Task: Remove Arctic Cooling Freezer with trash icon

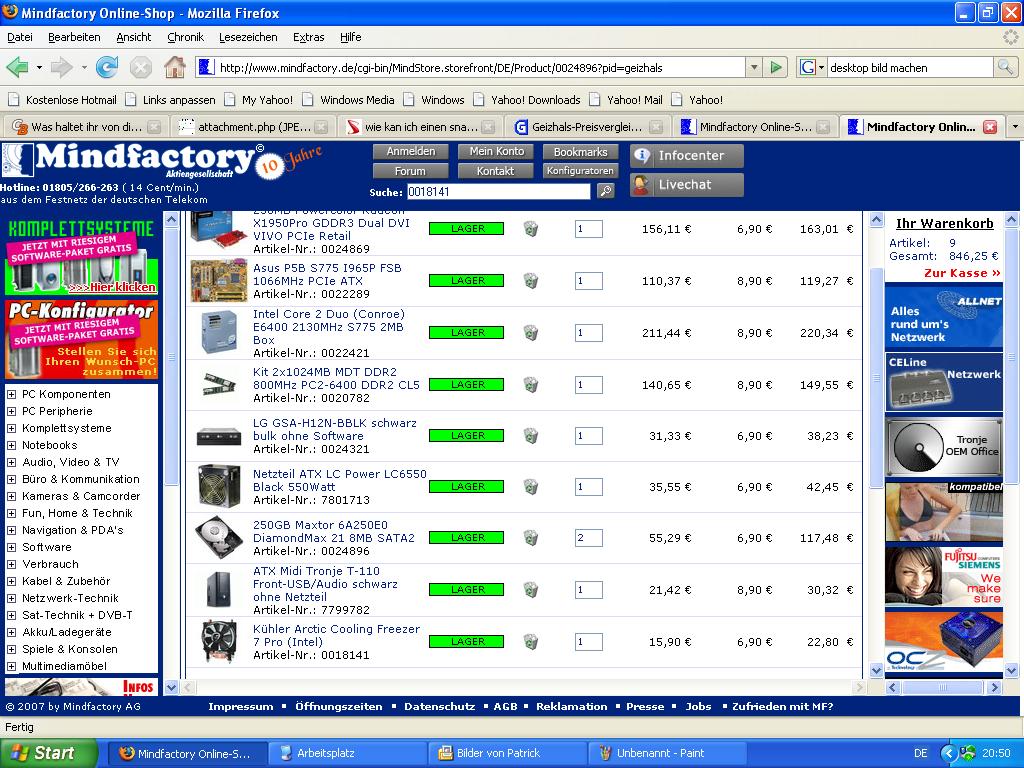Action: click(x=531, y=642)
